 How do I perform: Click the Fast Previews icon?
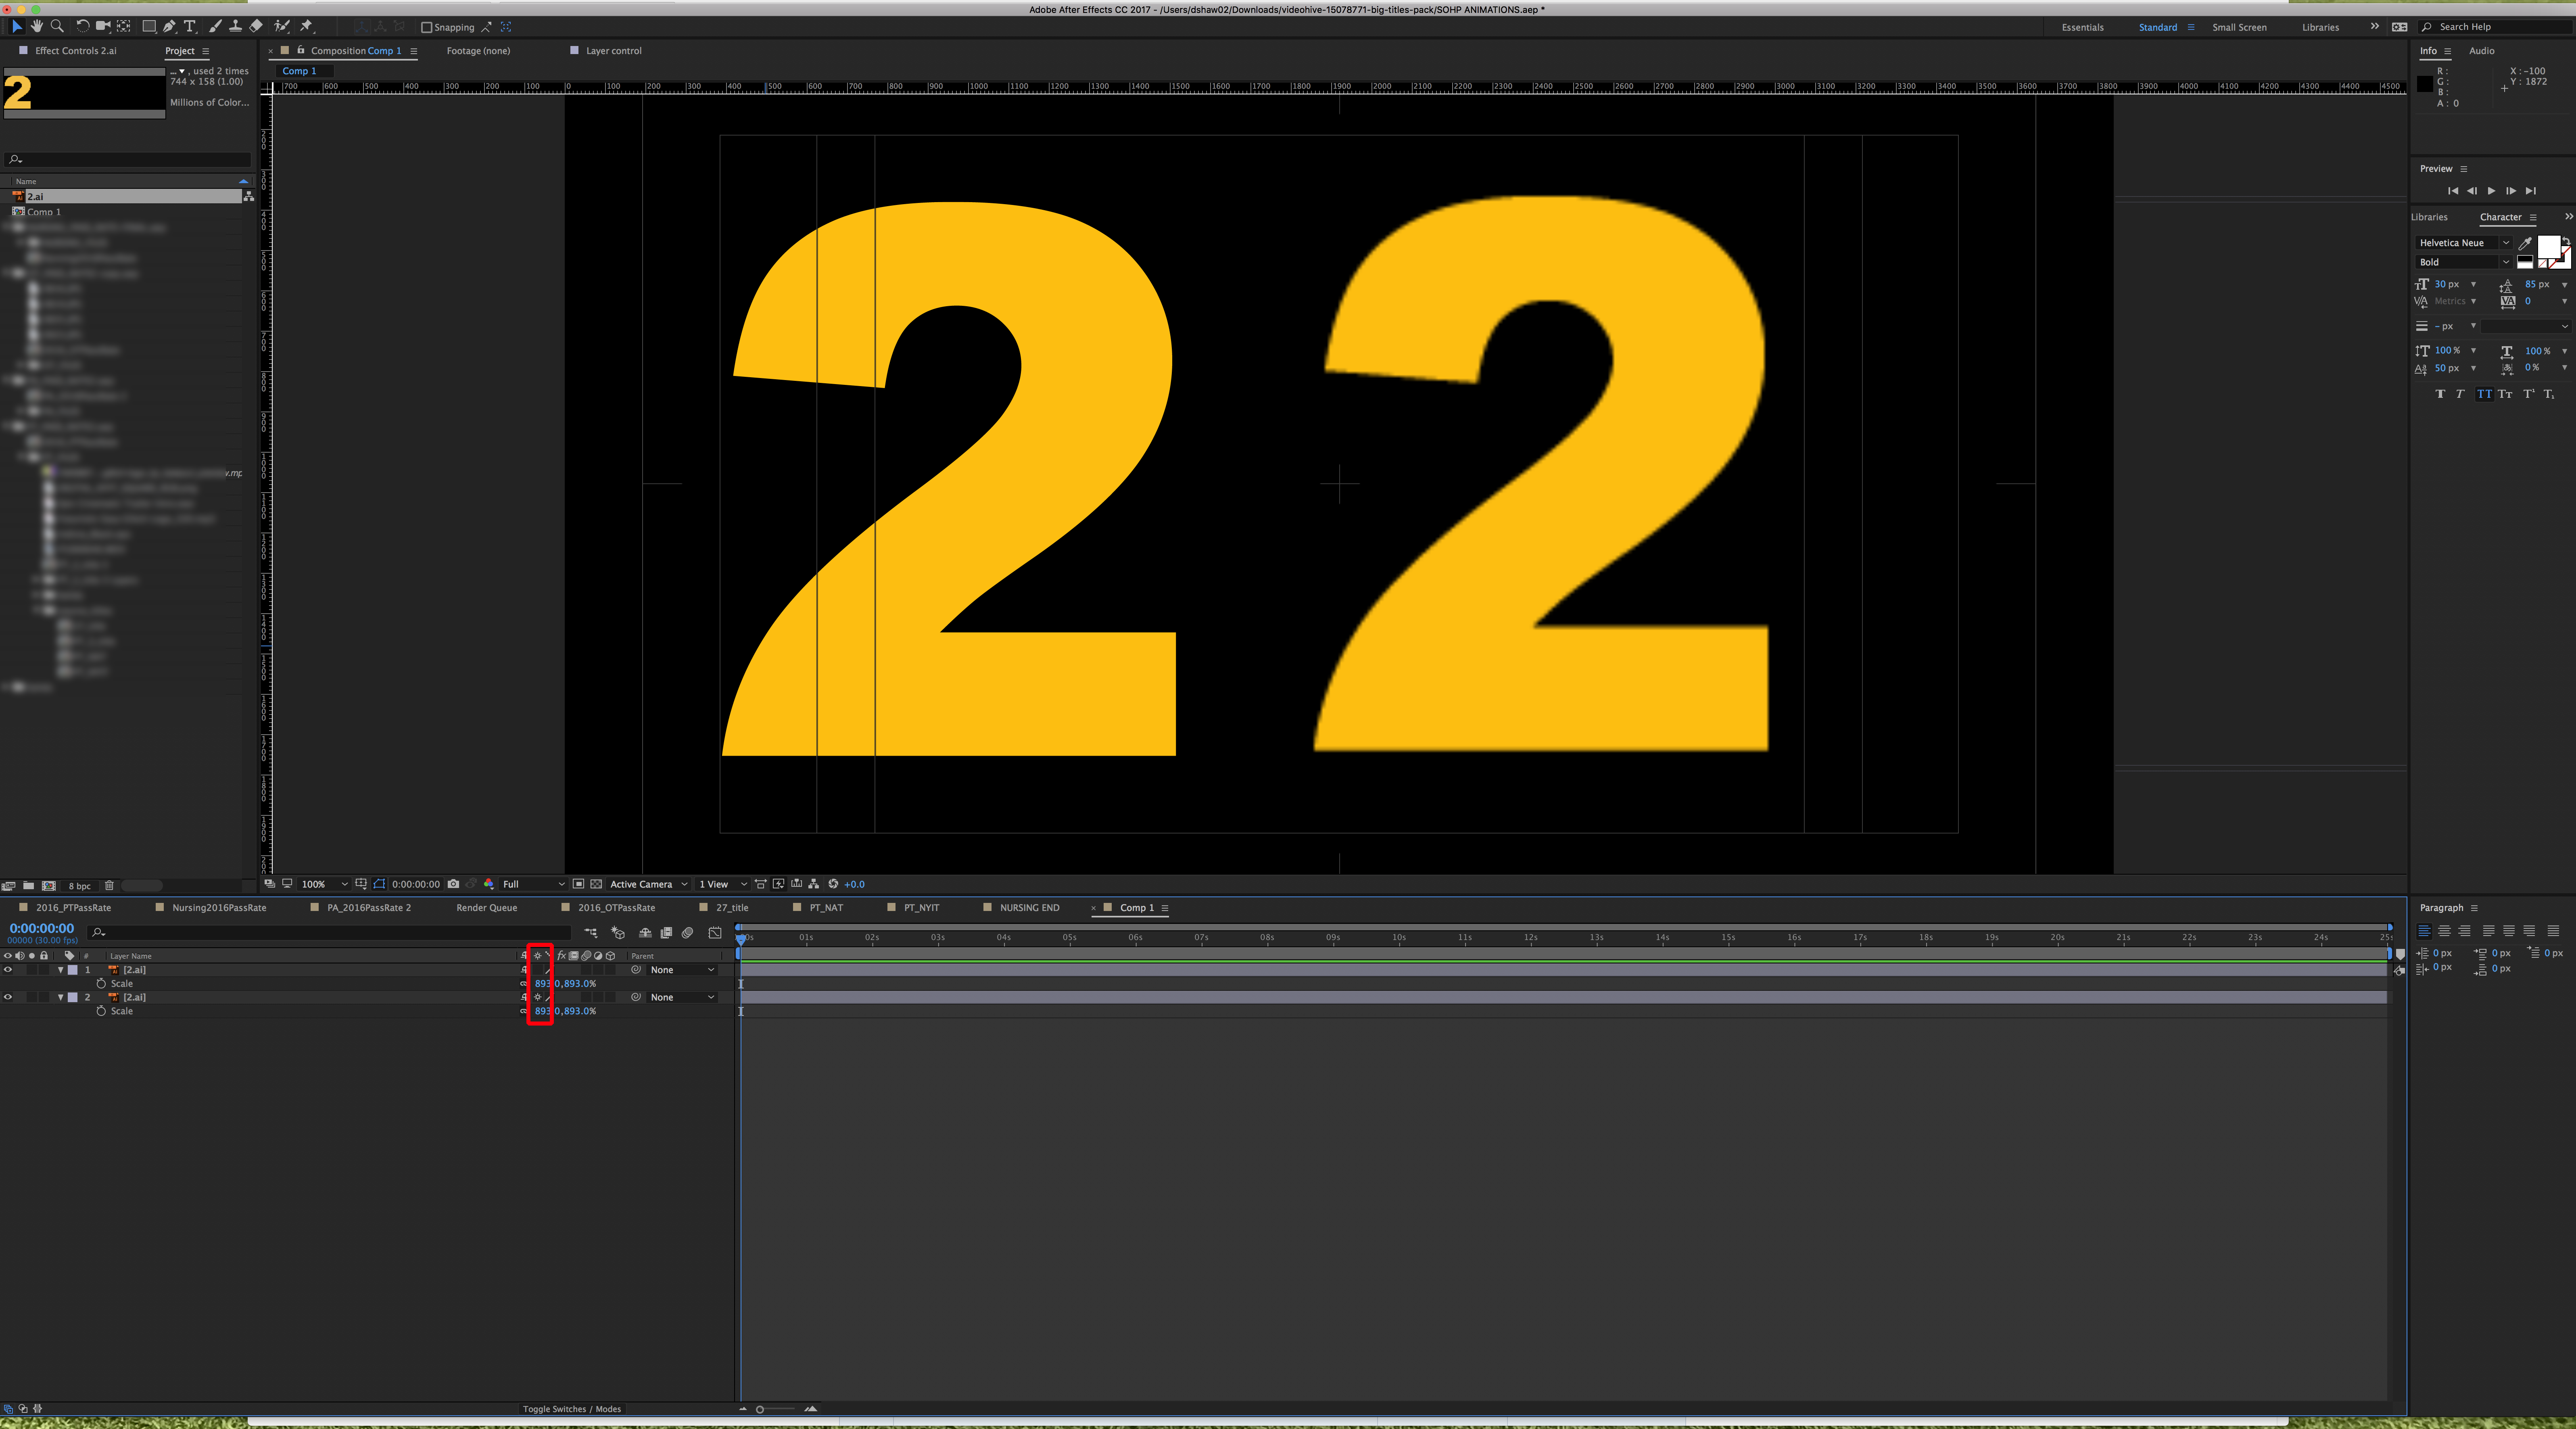[x=779, y=884]
